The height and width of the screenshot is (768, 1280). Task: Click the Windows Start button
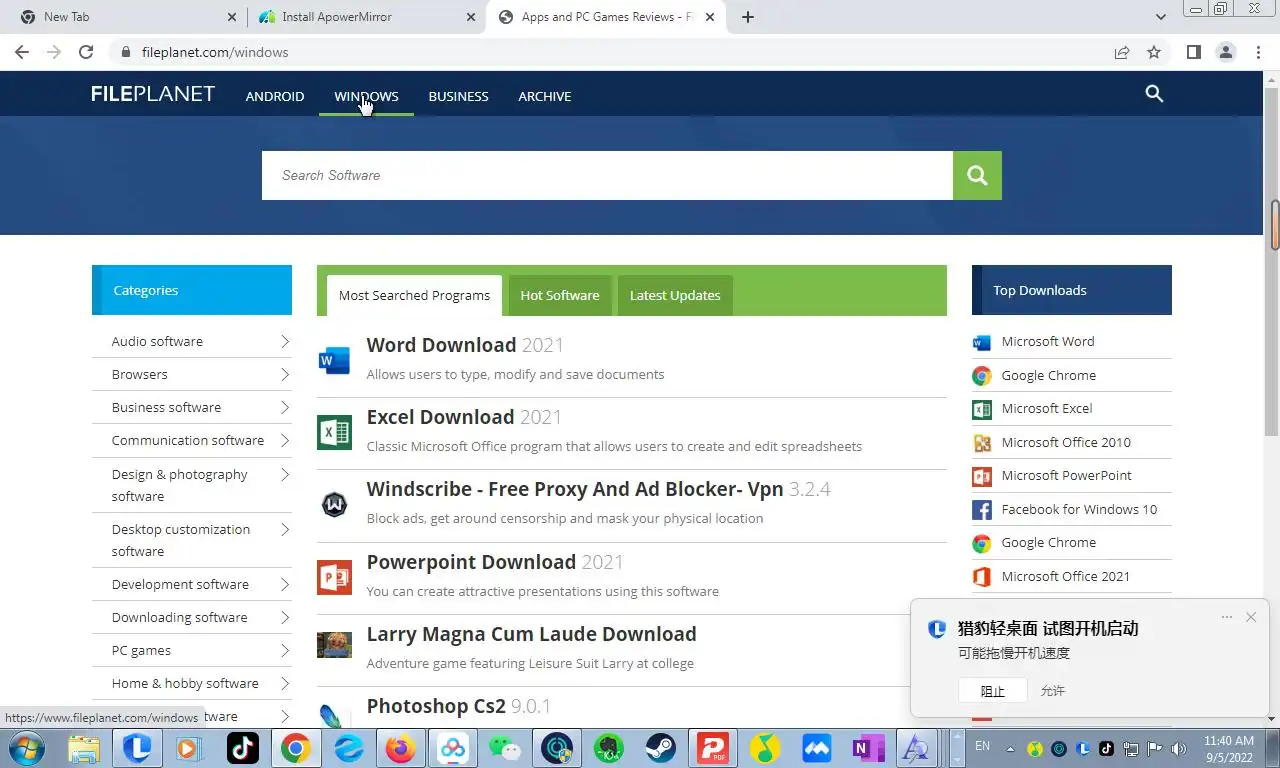point(26,747)
